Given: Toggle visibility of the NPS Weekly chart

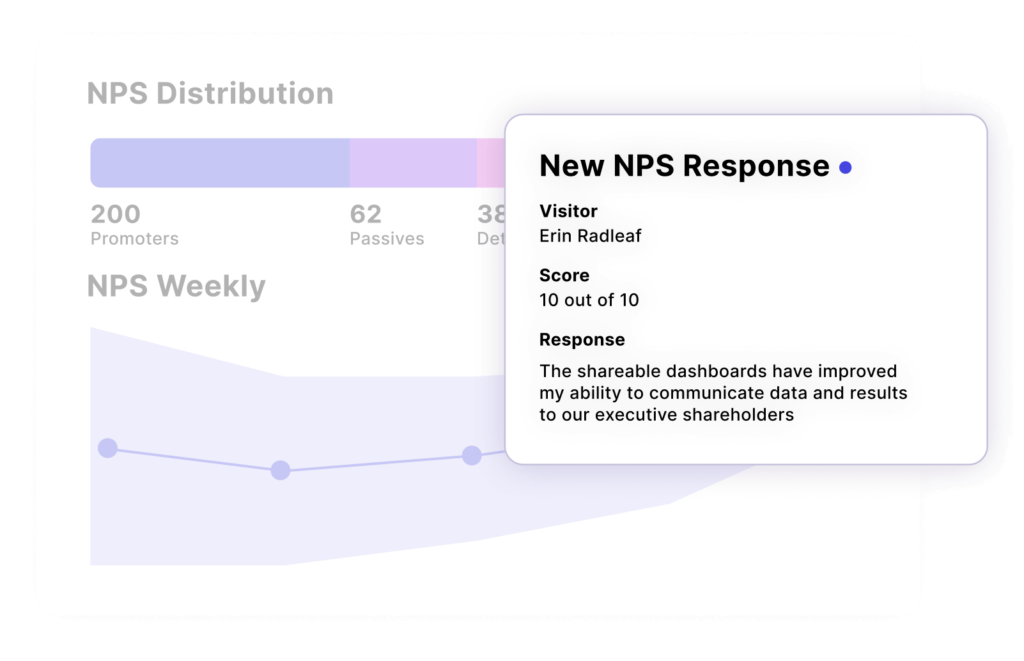Looking at the screenshot, I should [176, 287].
